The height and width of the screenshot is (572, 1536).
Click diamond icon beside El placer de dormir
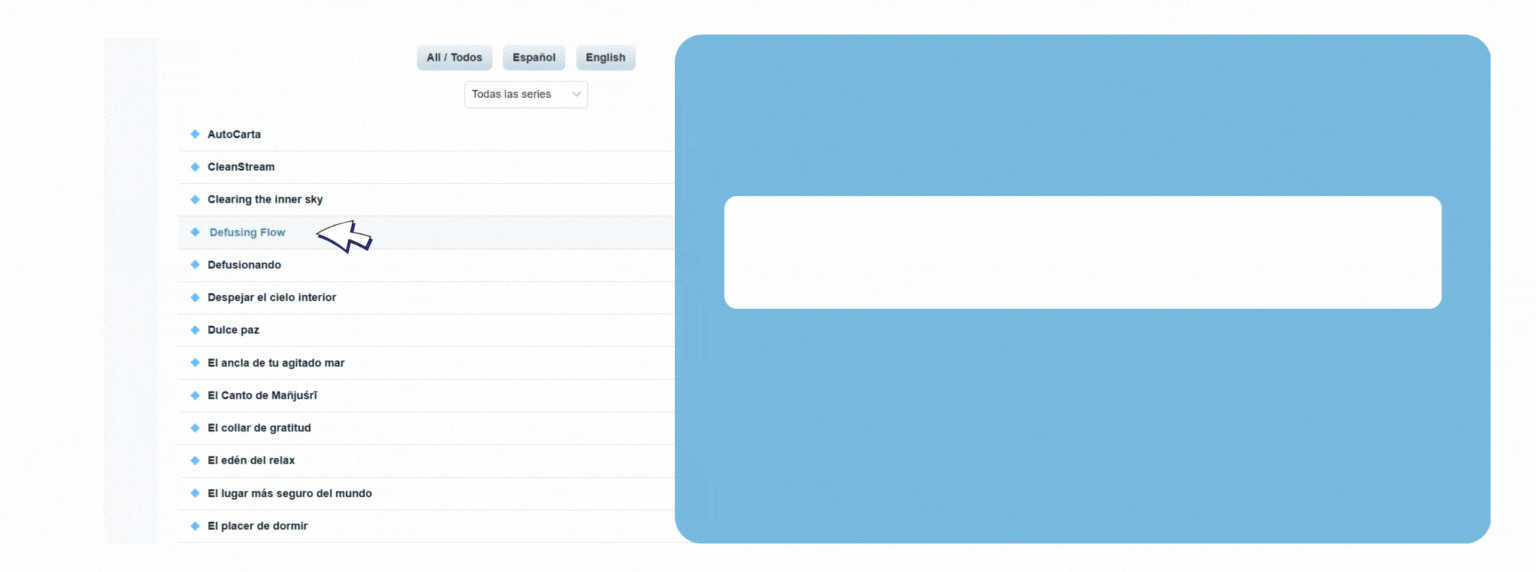[195, 526]
